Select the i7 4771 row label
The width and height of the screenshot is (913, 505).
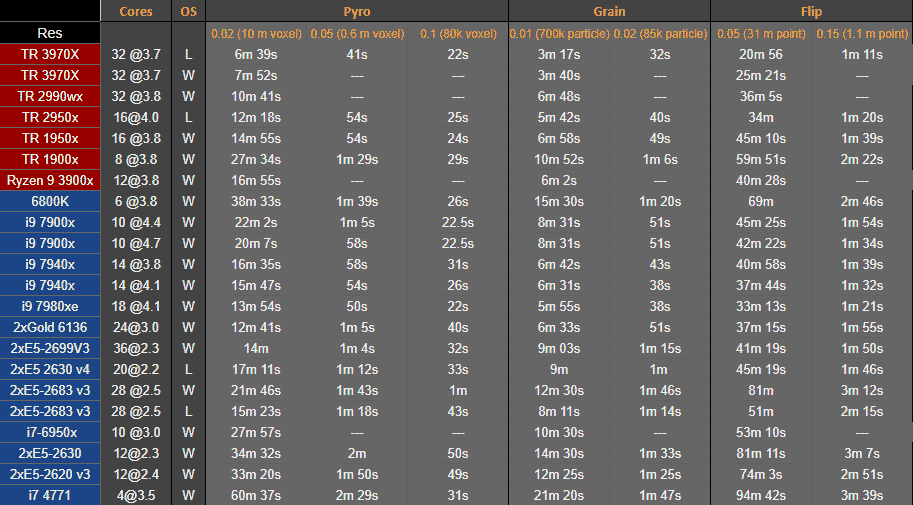(x=50, y=495)
